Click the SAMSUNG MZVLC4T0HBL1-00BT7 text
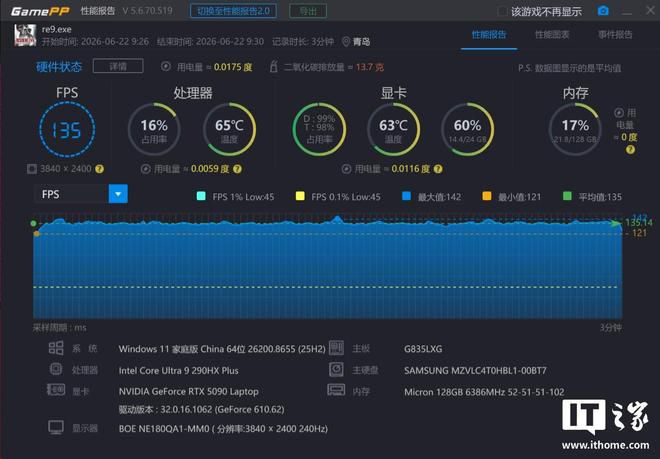This screenshot has height=459, width=660. point(475,371)
